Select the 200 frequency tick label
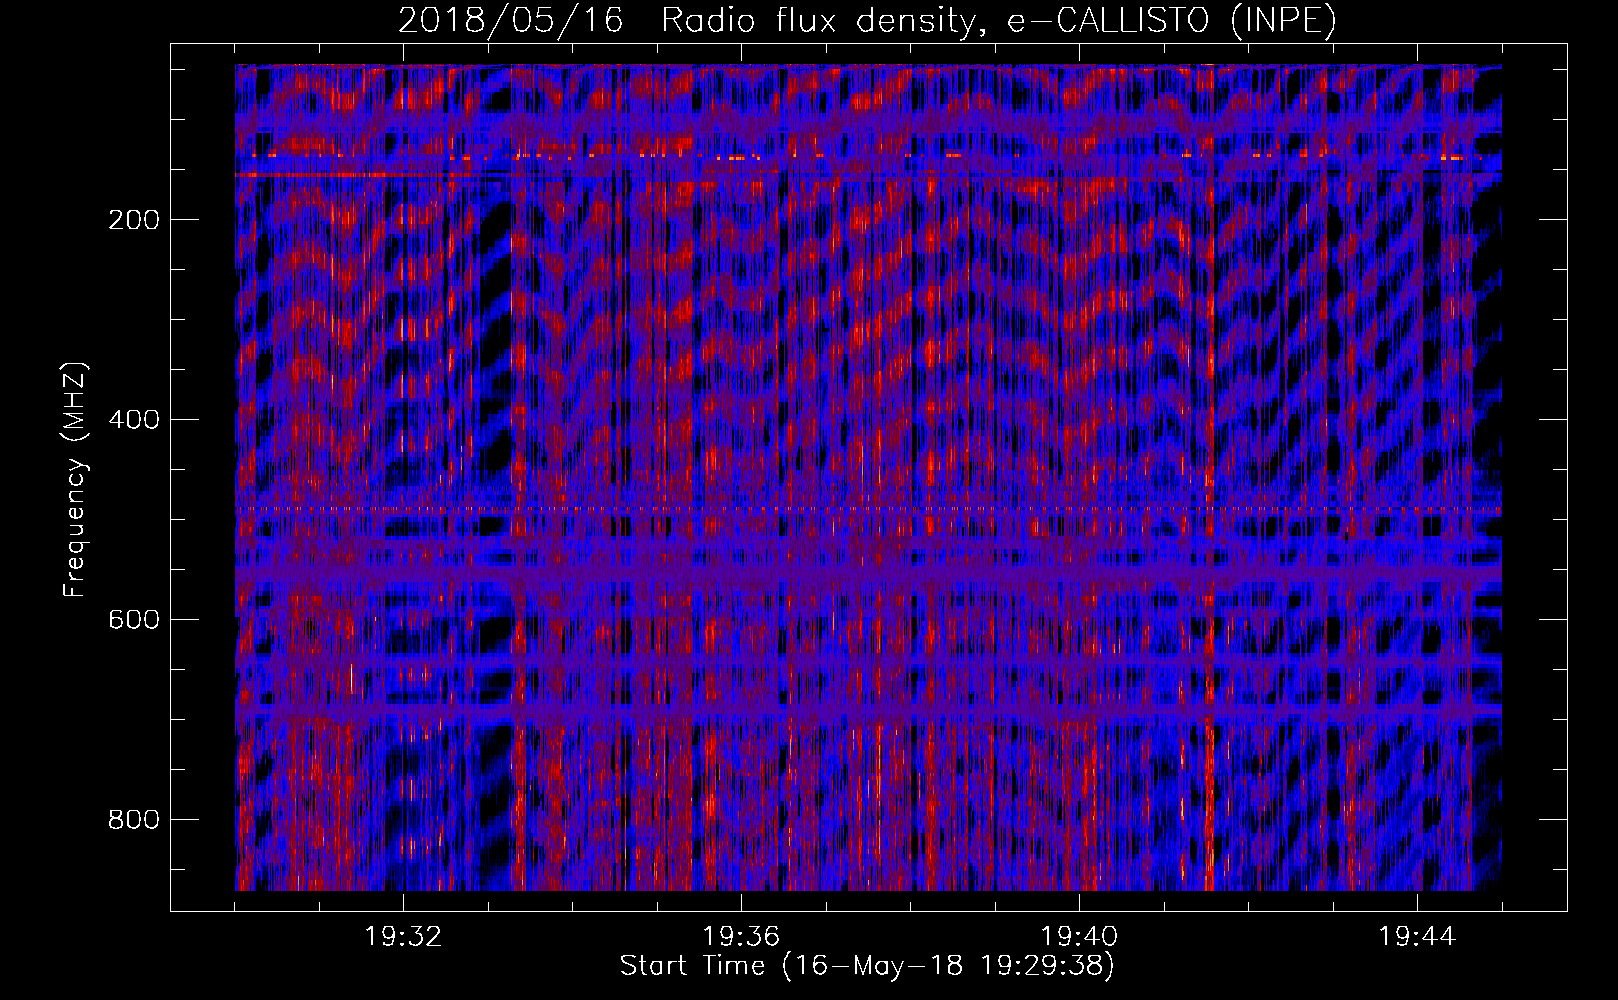This screenshot has width=1618, height=1000. pos(134,220)
